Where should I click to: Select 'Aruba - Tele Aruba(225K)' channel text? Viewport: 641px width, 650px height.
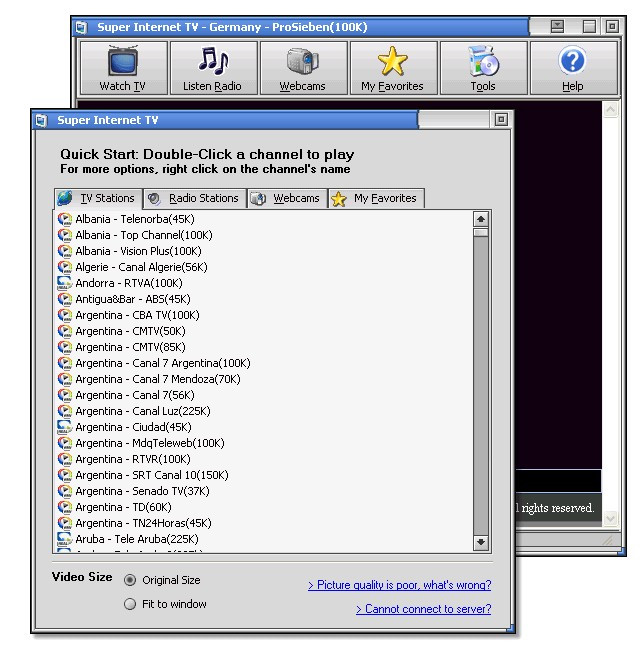(x=137, y=539)
